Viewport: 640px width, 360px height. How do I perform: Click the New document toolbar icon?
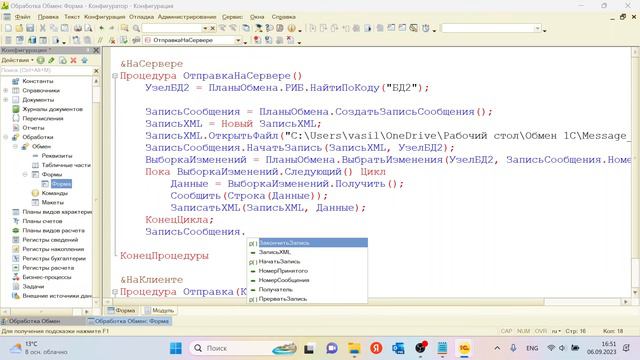(x=8, y=28)
